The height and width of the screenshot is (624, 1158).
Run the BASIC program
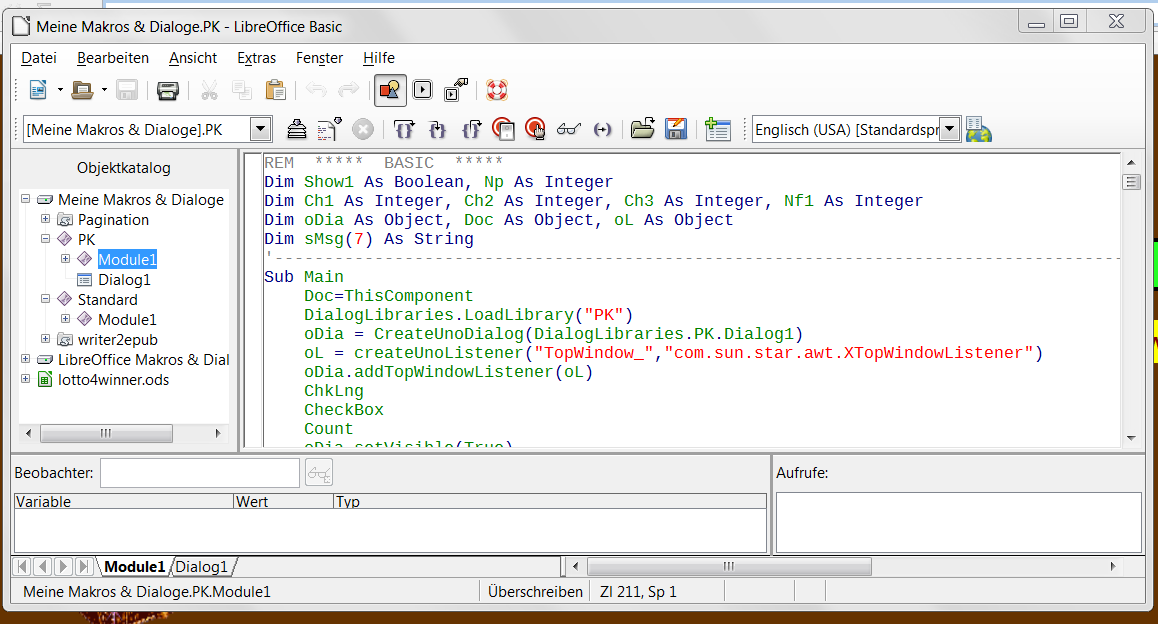click(330, 129)
